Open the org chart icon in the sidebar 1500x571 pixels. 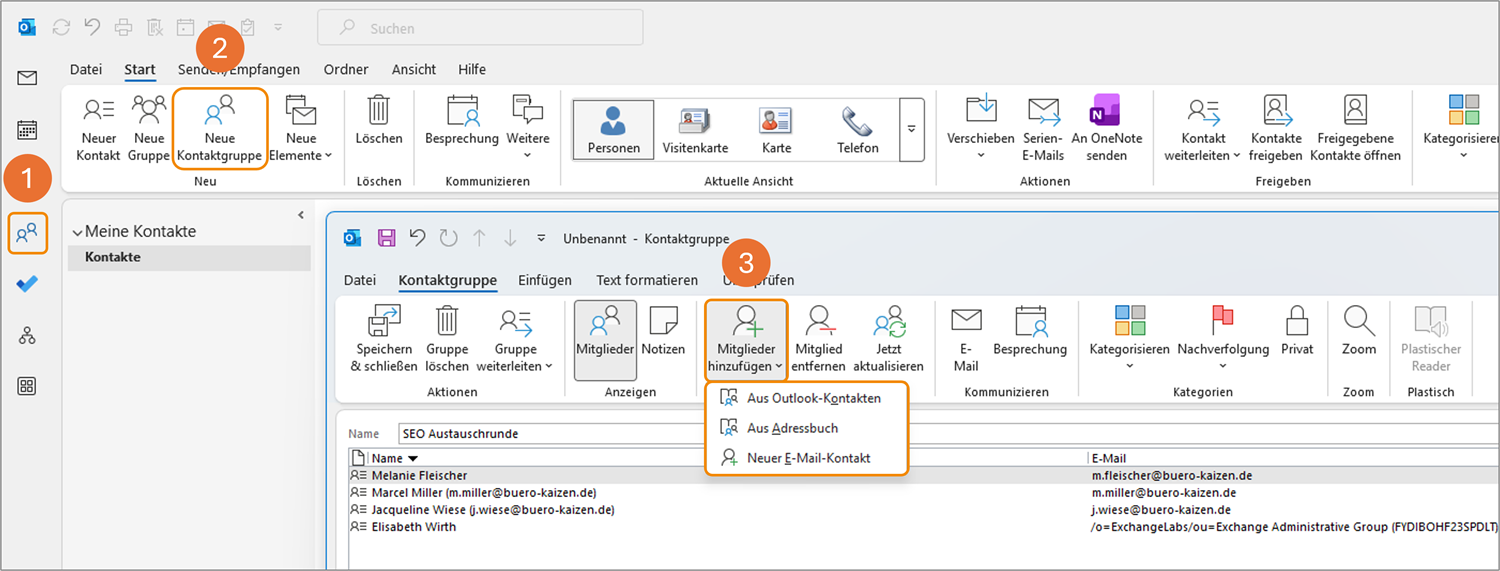coord(27,336)
